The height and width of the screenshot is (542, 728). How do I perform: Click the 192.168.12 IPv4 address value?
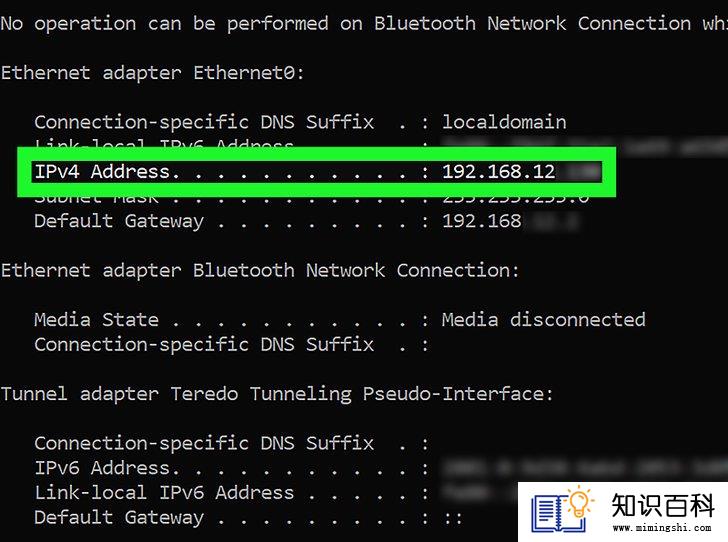[499, 172]
